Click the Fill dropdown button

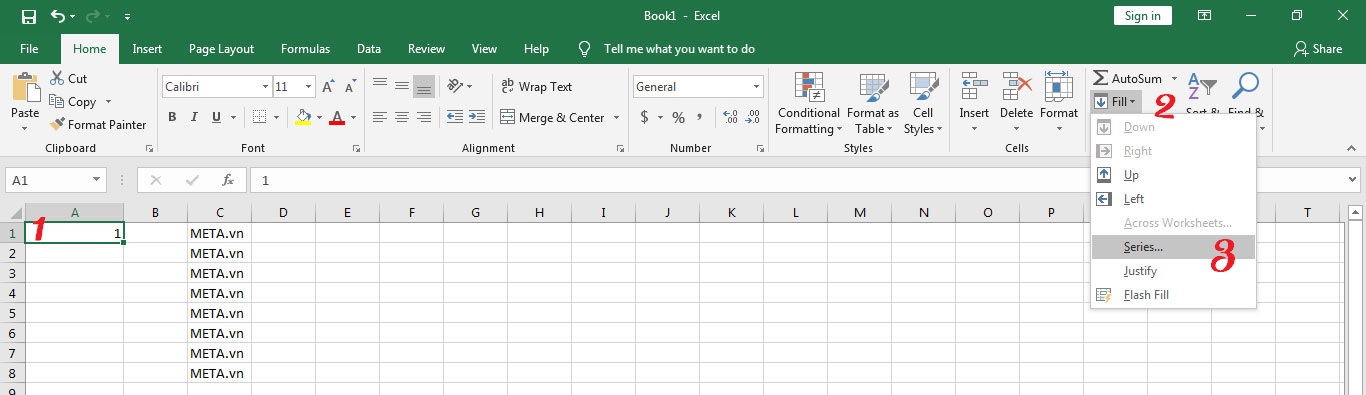pos(1115,102)
